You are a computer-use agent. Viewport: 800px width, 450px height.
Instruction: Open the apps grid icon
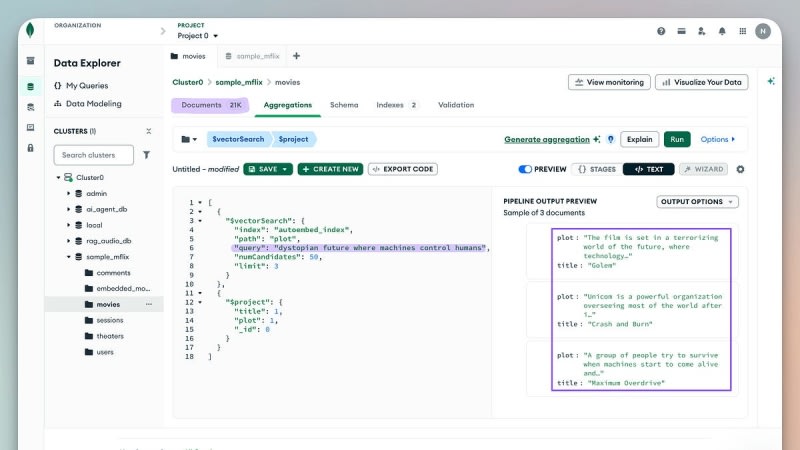tap(742, 31)
